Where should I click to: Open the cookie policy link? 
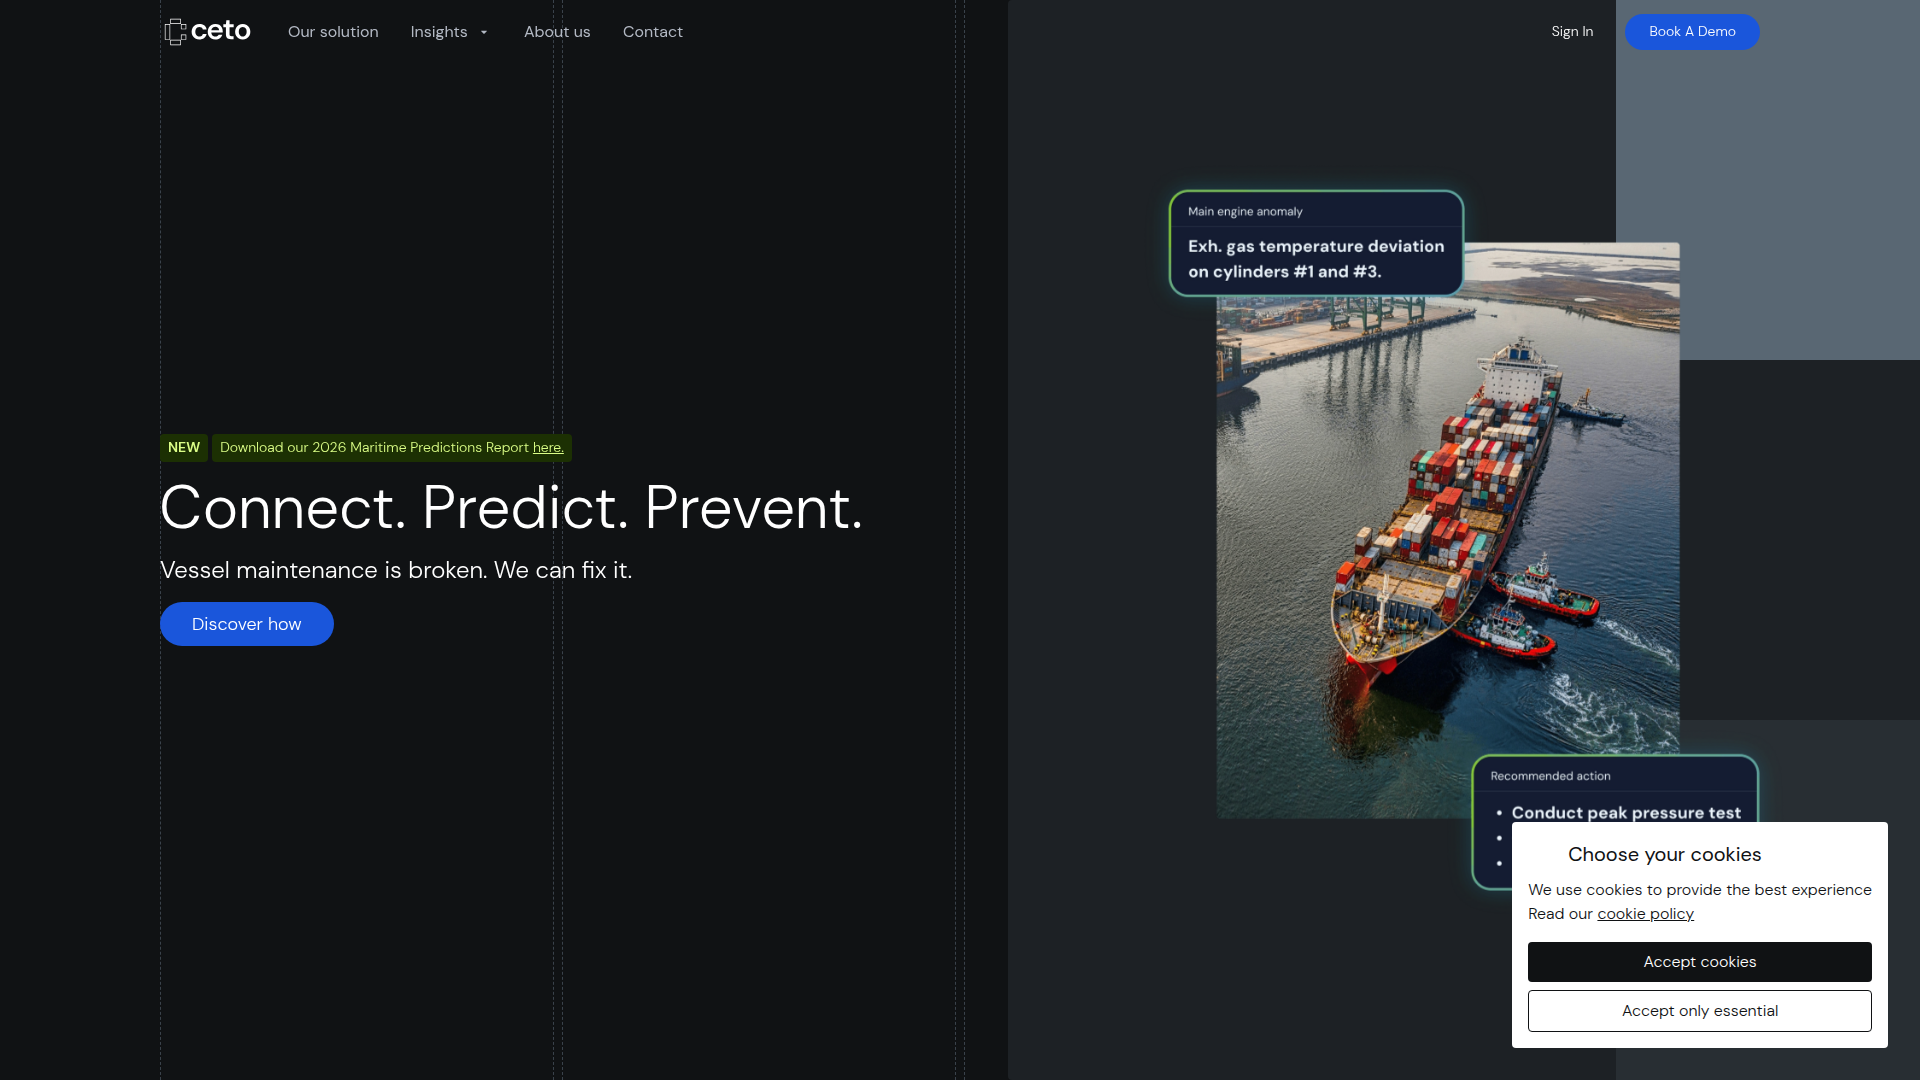click(x=1645, y=914)
